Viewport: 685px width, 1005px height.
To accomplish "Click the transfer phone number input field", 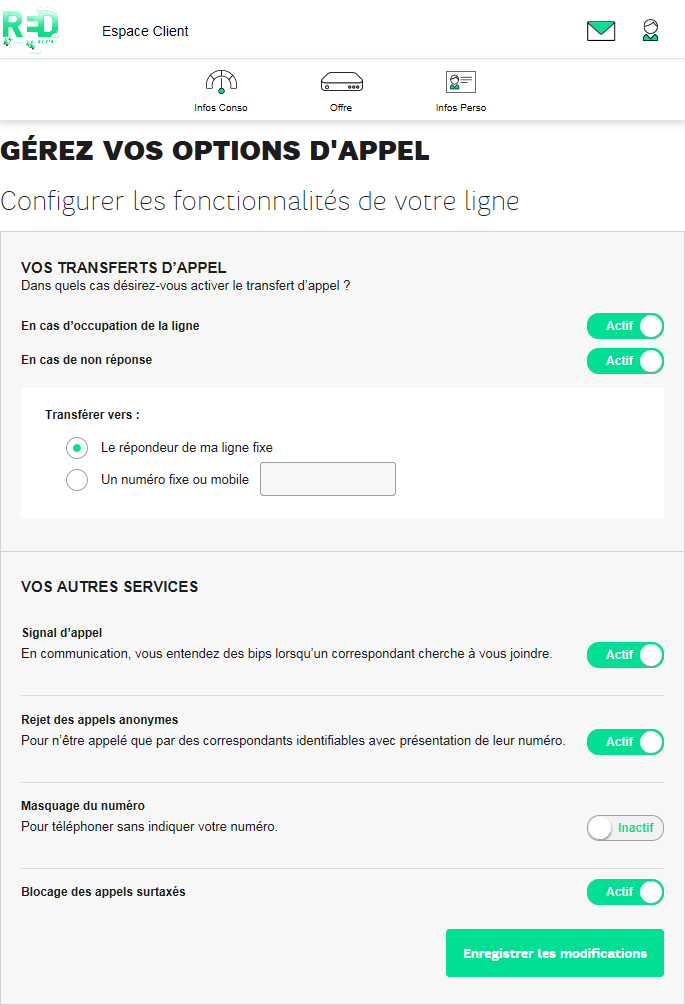I will pos(328,479).
